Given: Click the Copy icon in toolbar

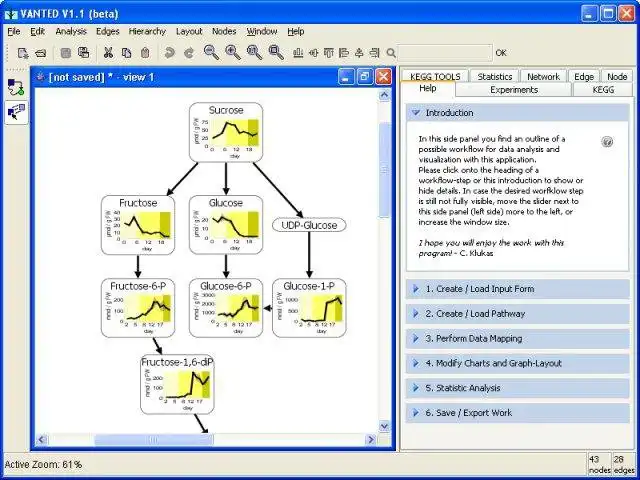Looking at the screenshot, I should (x=127, y=53).
